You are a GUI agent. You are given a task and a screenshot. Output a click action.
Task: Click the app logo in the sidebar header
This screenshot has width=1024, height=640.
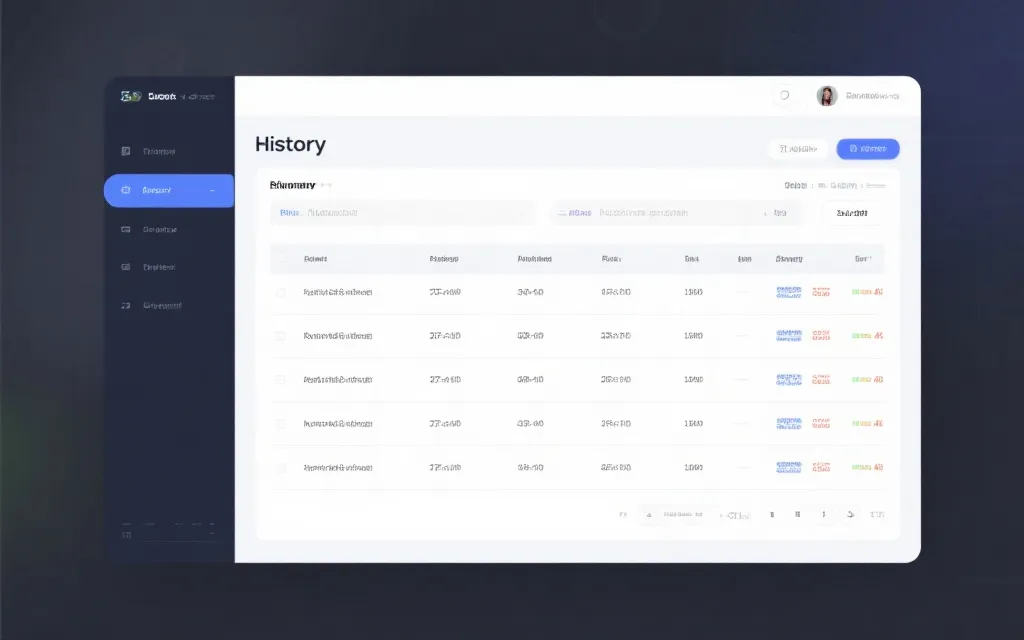(x=130, y=96)
